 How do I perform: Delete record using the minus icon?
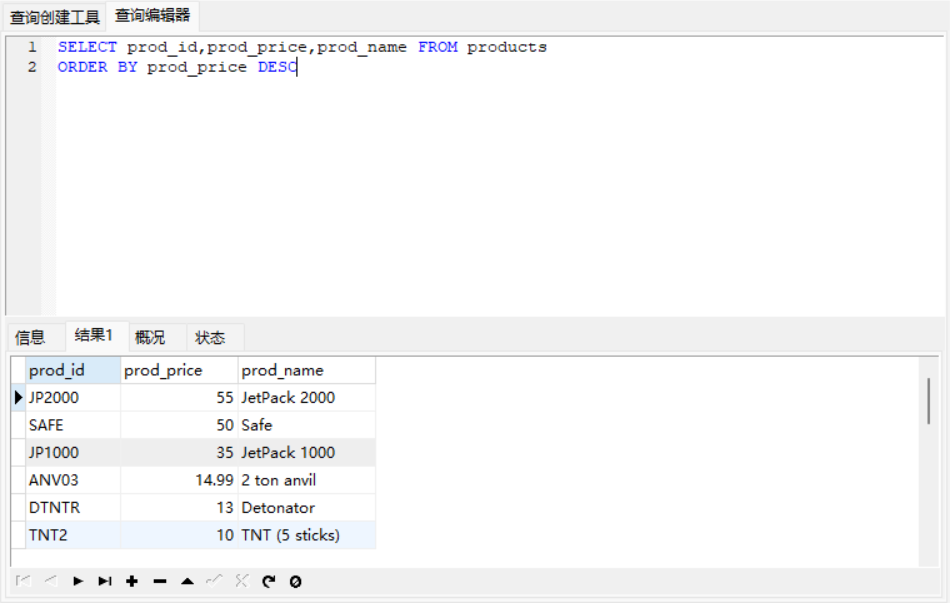[159, 581]
